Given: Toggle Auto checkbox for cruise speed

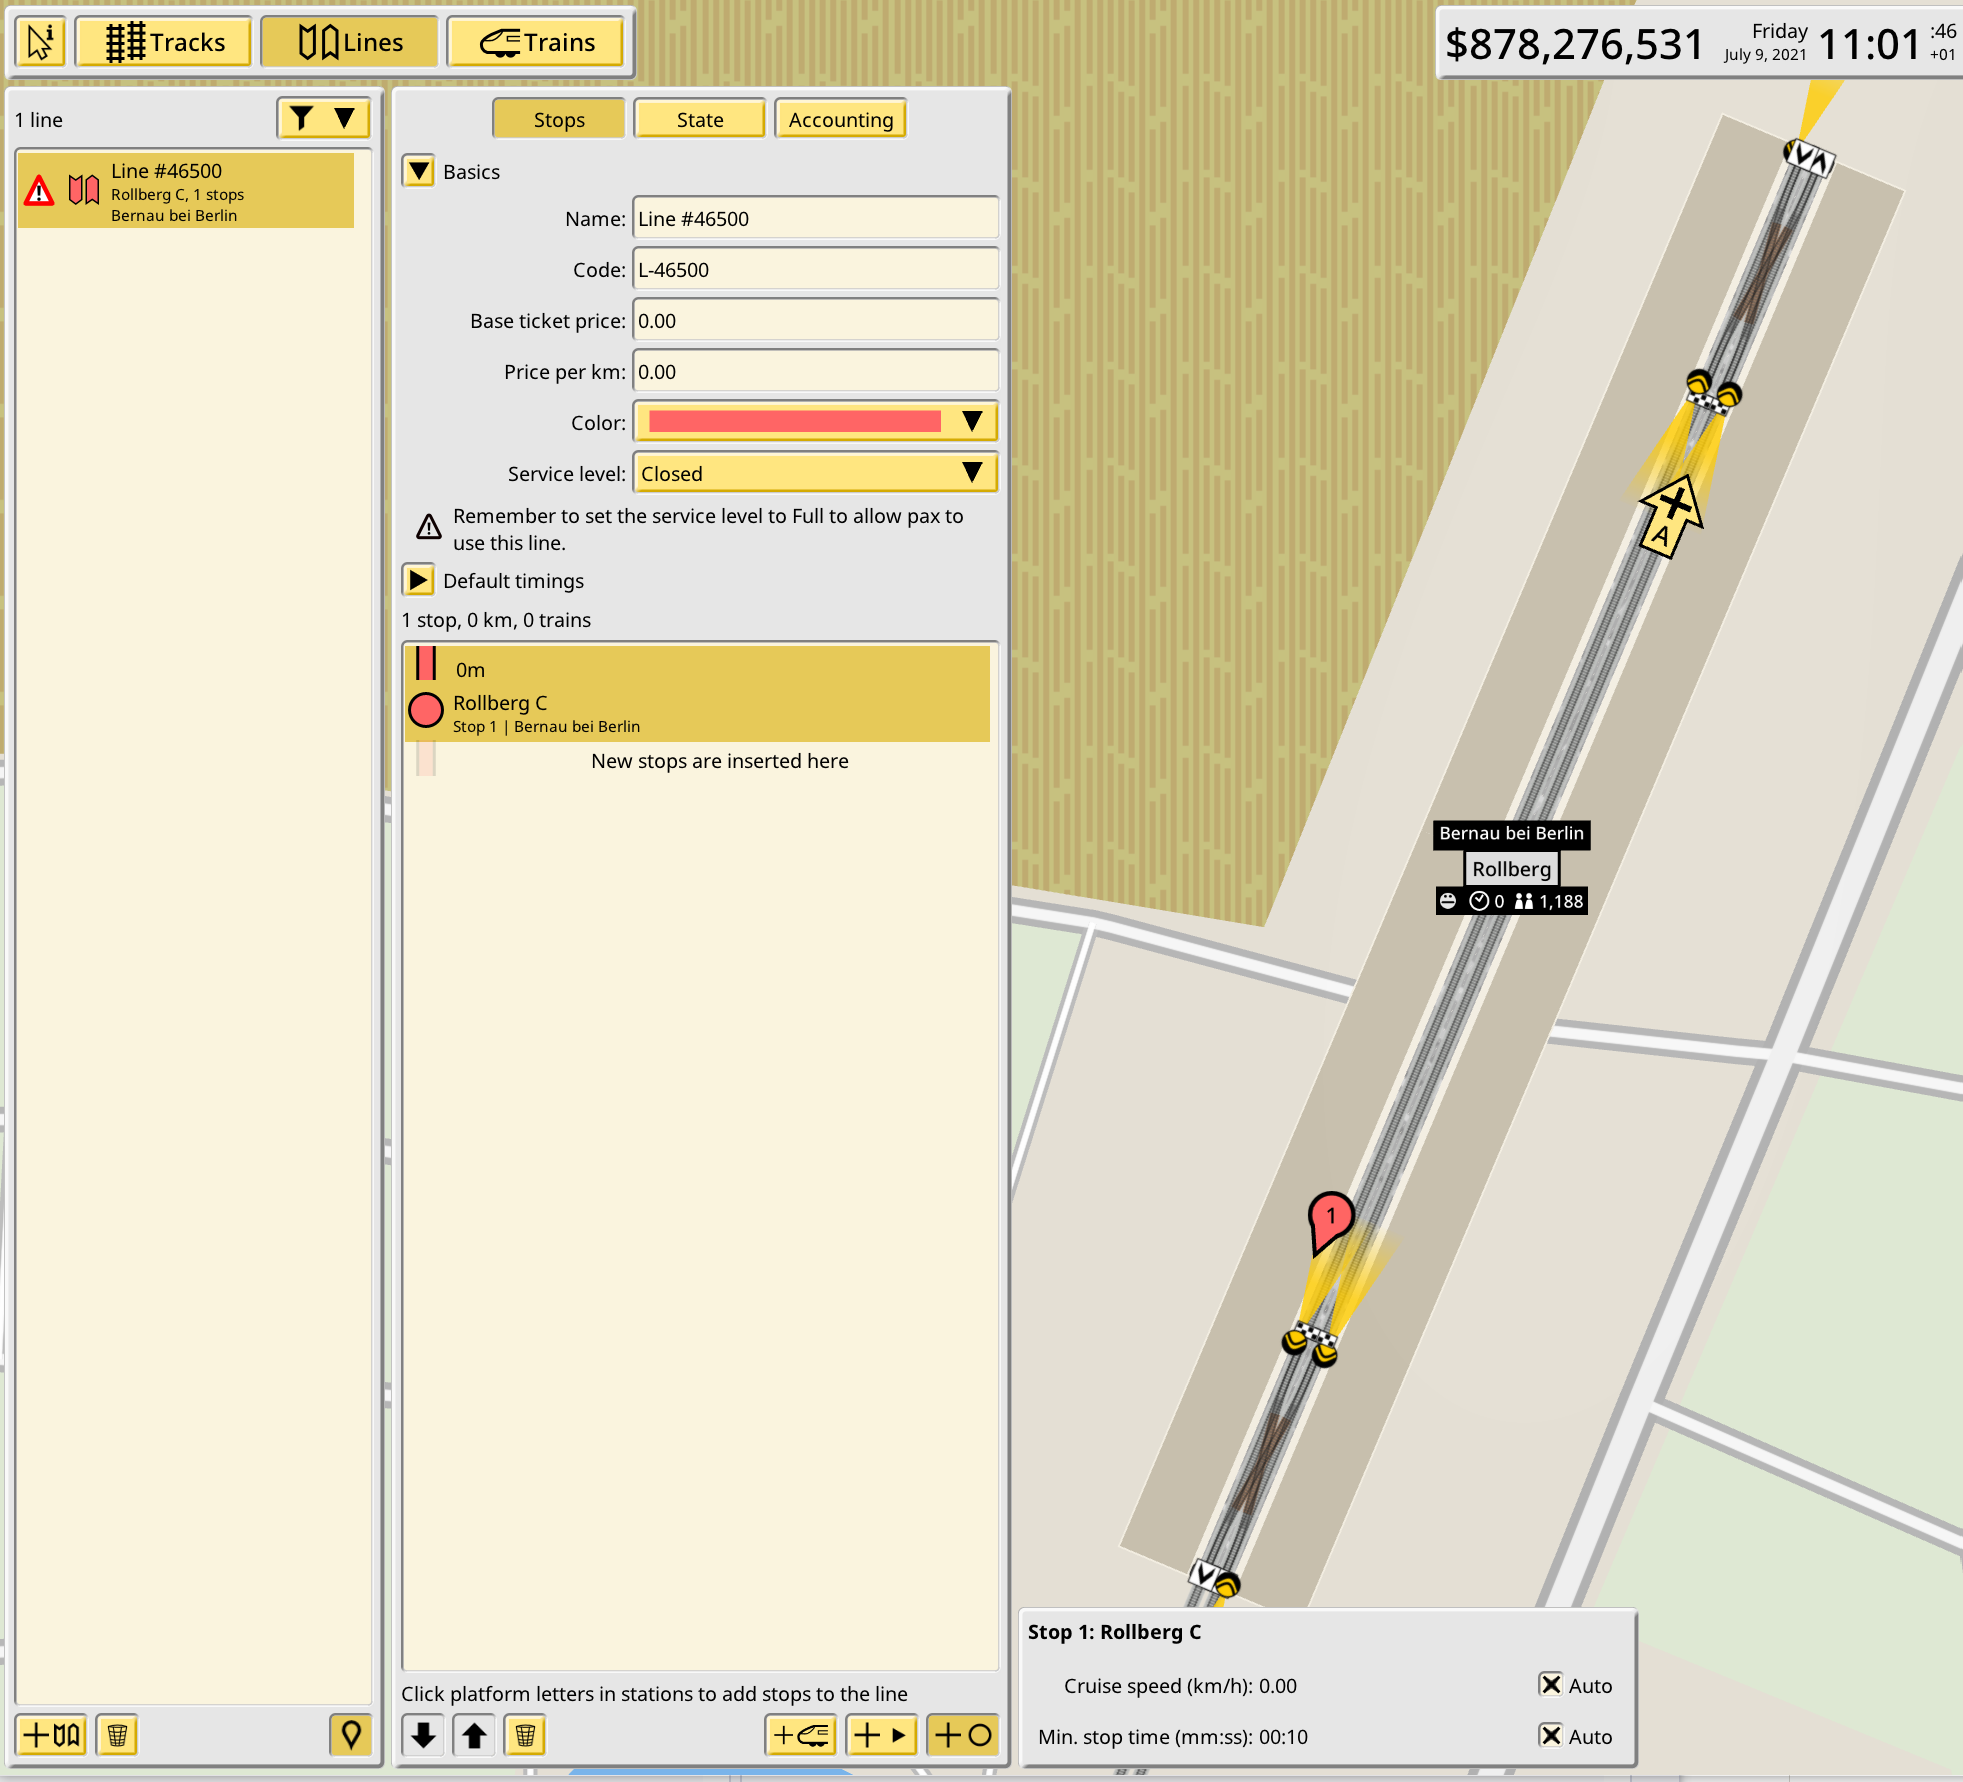Looking at the screenshot, I should pyautogui.click(x=1550, y=1685).
